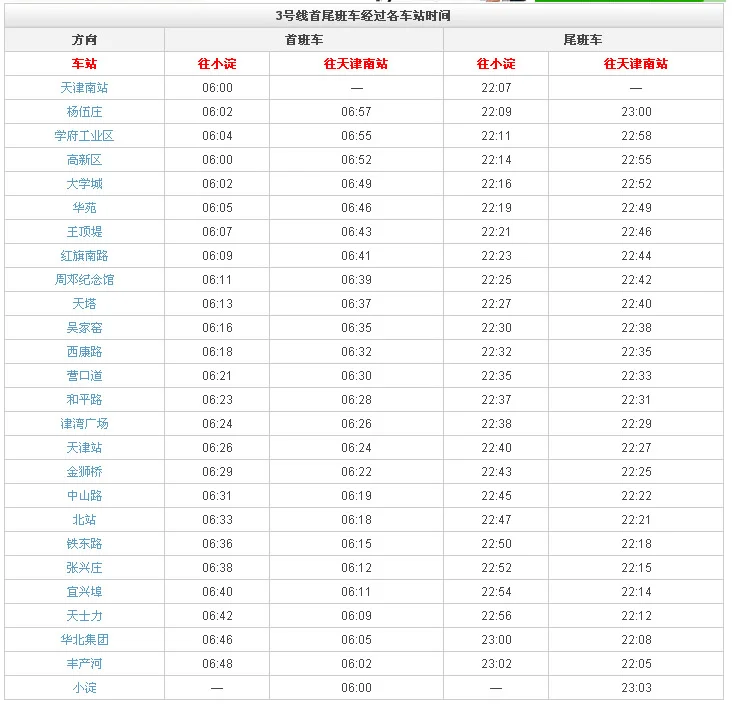The height and width of the screenshot is (706, 732).
Task: Click the 天塔 station link
Action: (84, 304)
